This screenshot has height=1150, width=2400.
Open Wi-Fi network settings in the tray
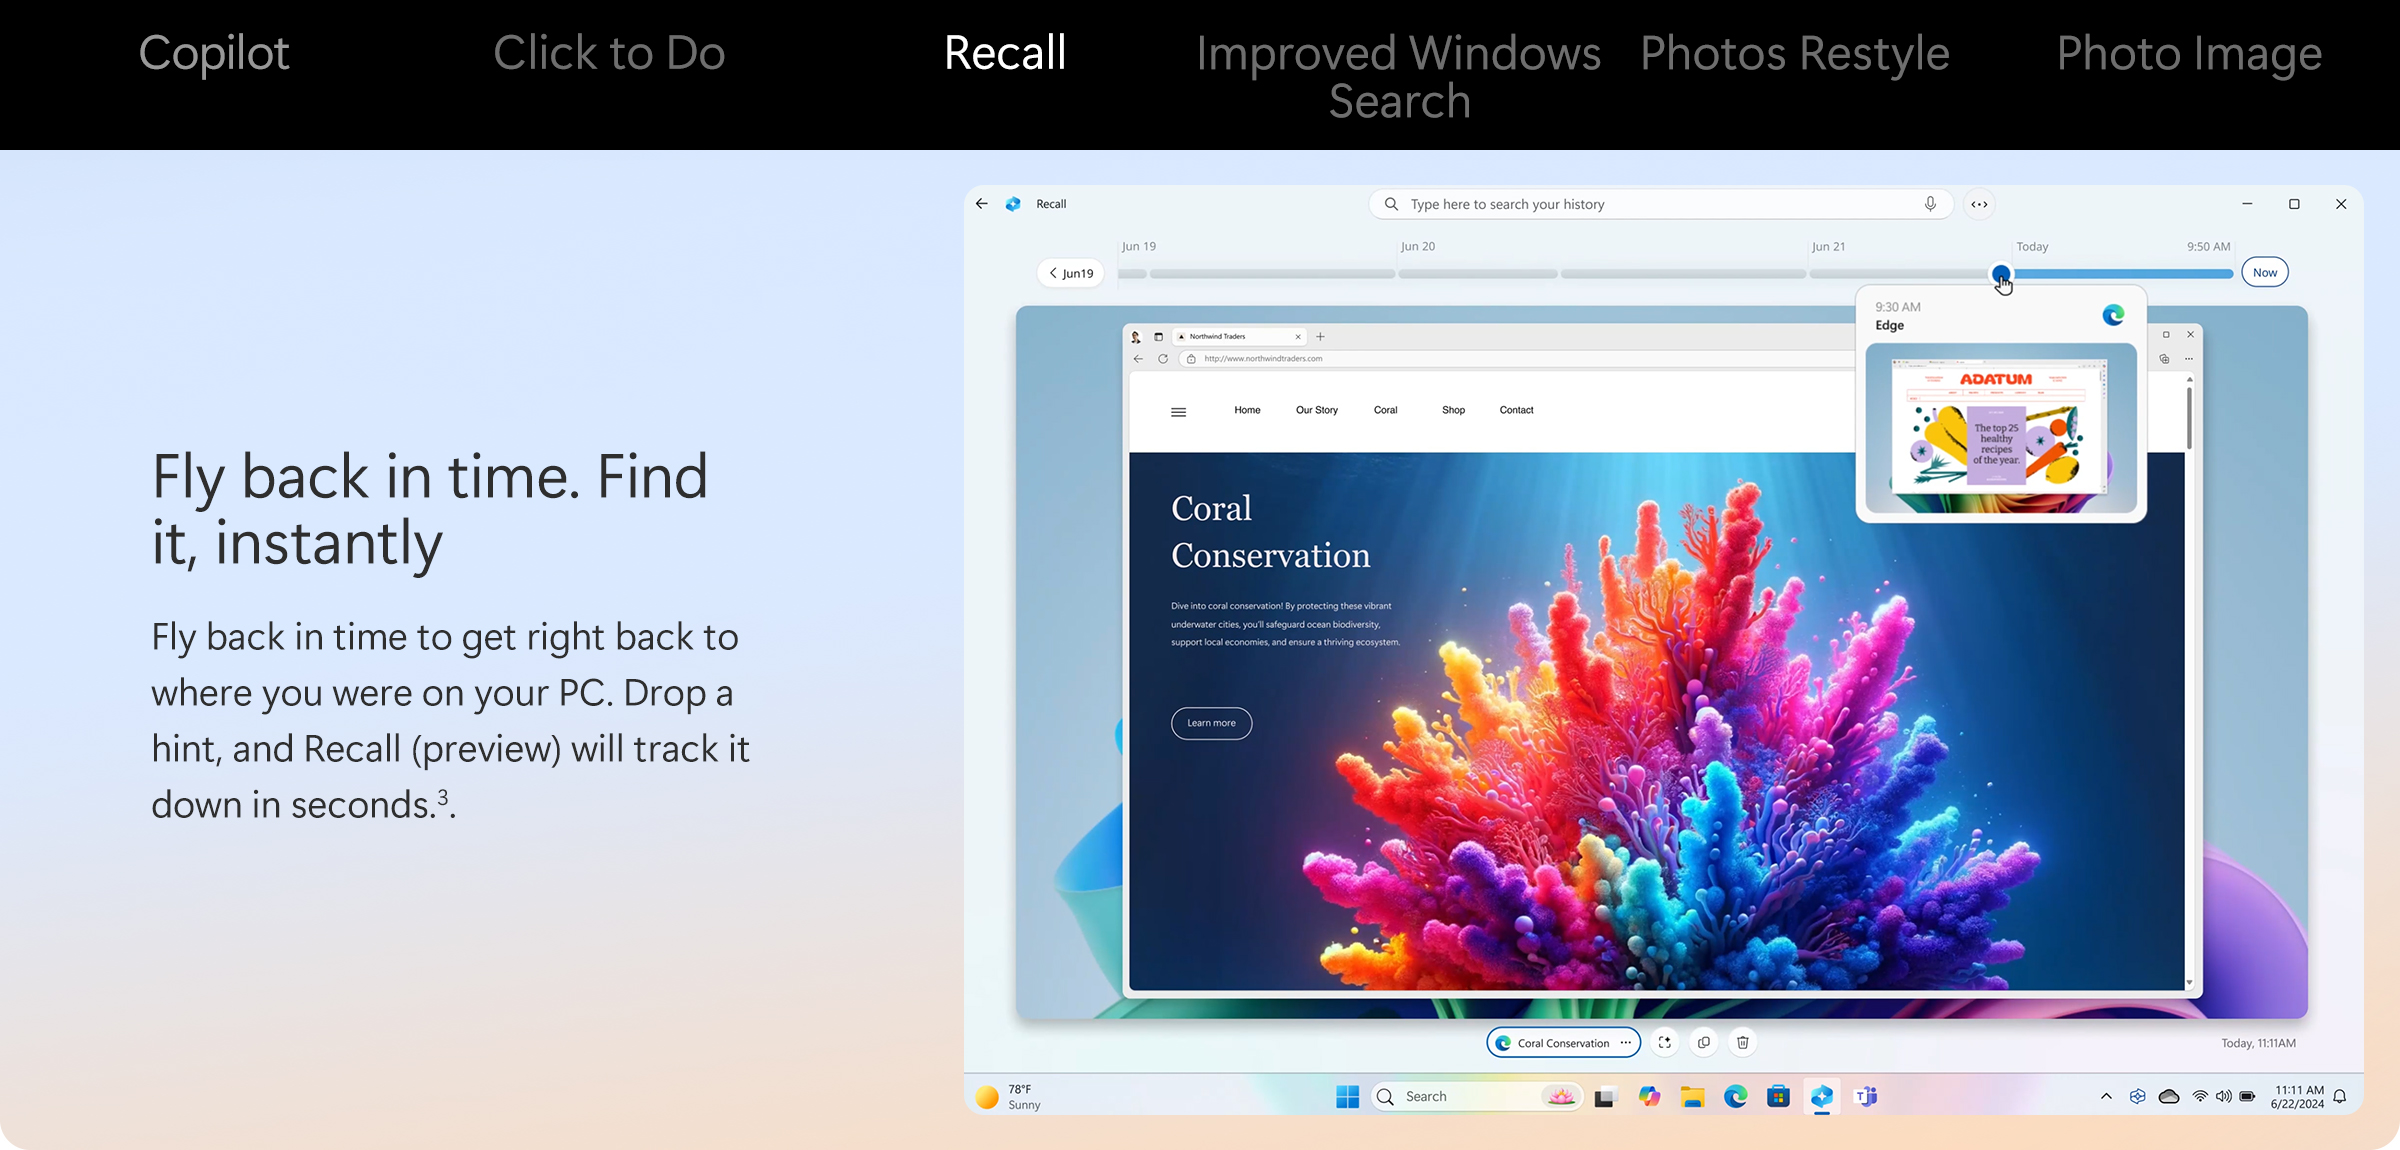pyautogui.click(x=2200, y=1097)
